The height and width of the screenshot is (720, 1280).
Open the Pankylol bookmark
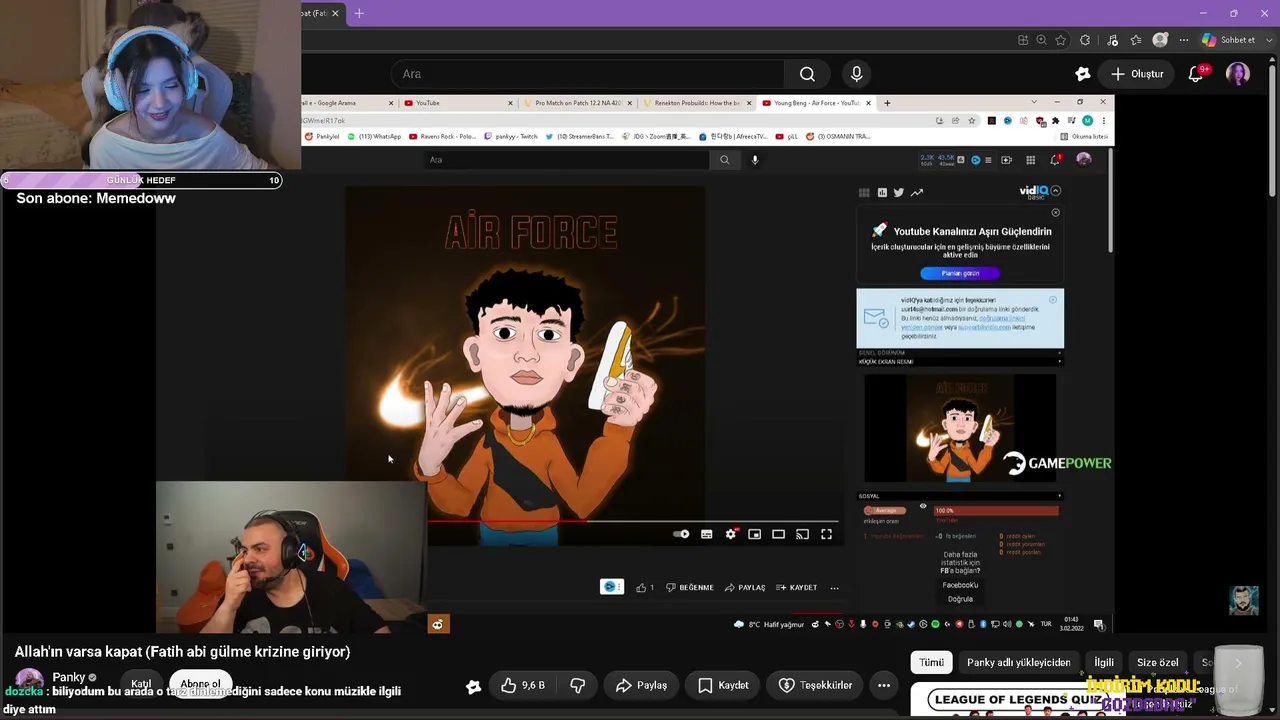point(323,136)
